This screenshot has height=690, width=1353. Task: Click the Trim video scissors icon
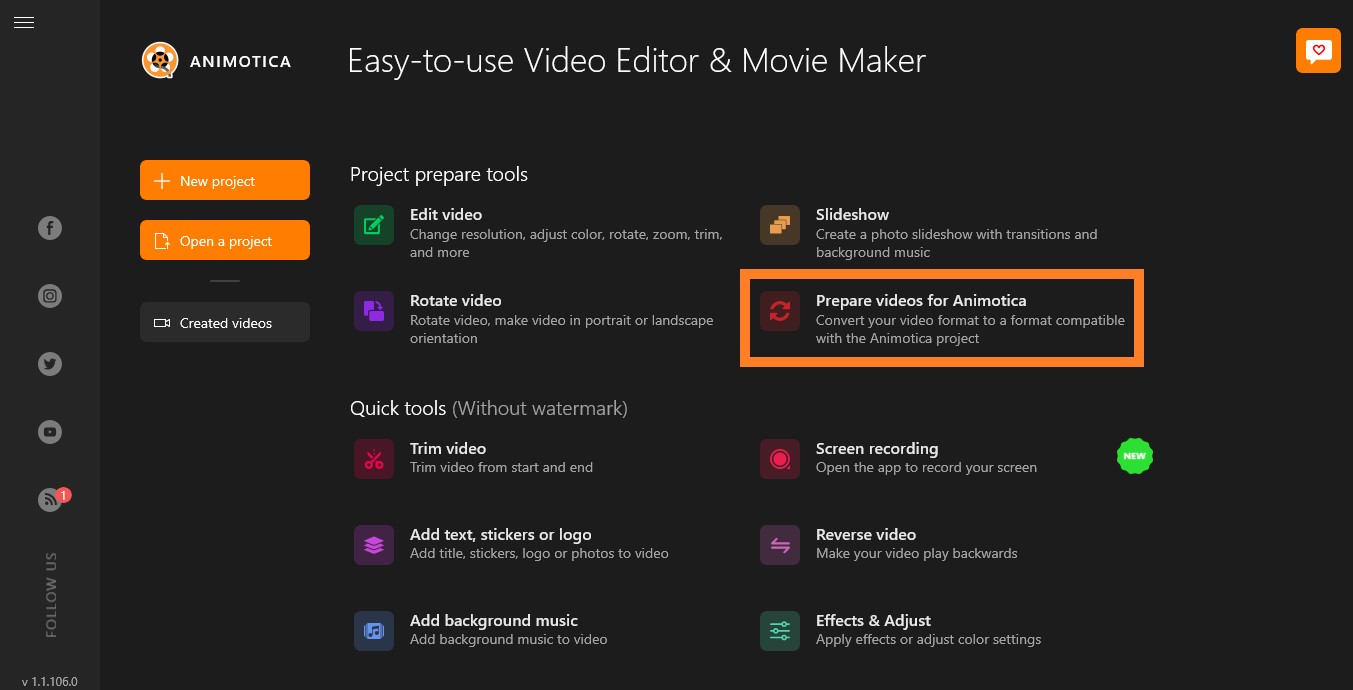[x=374, y=459]
